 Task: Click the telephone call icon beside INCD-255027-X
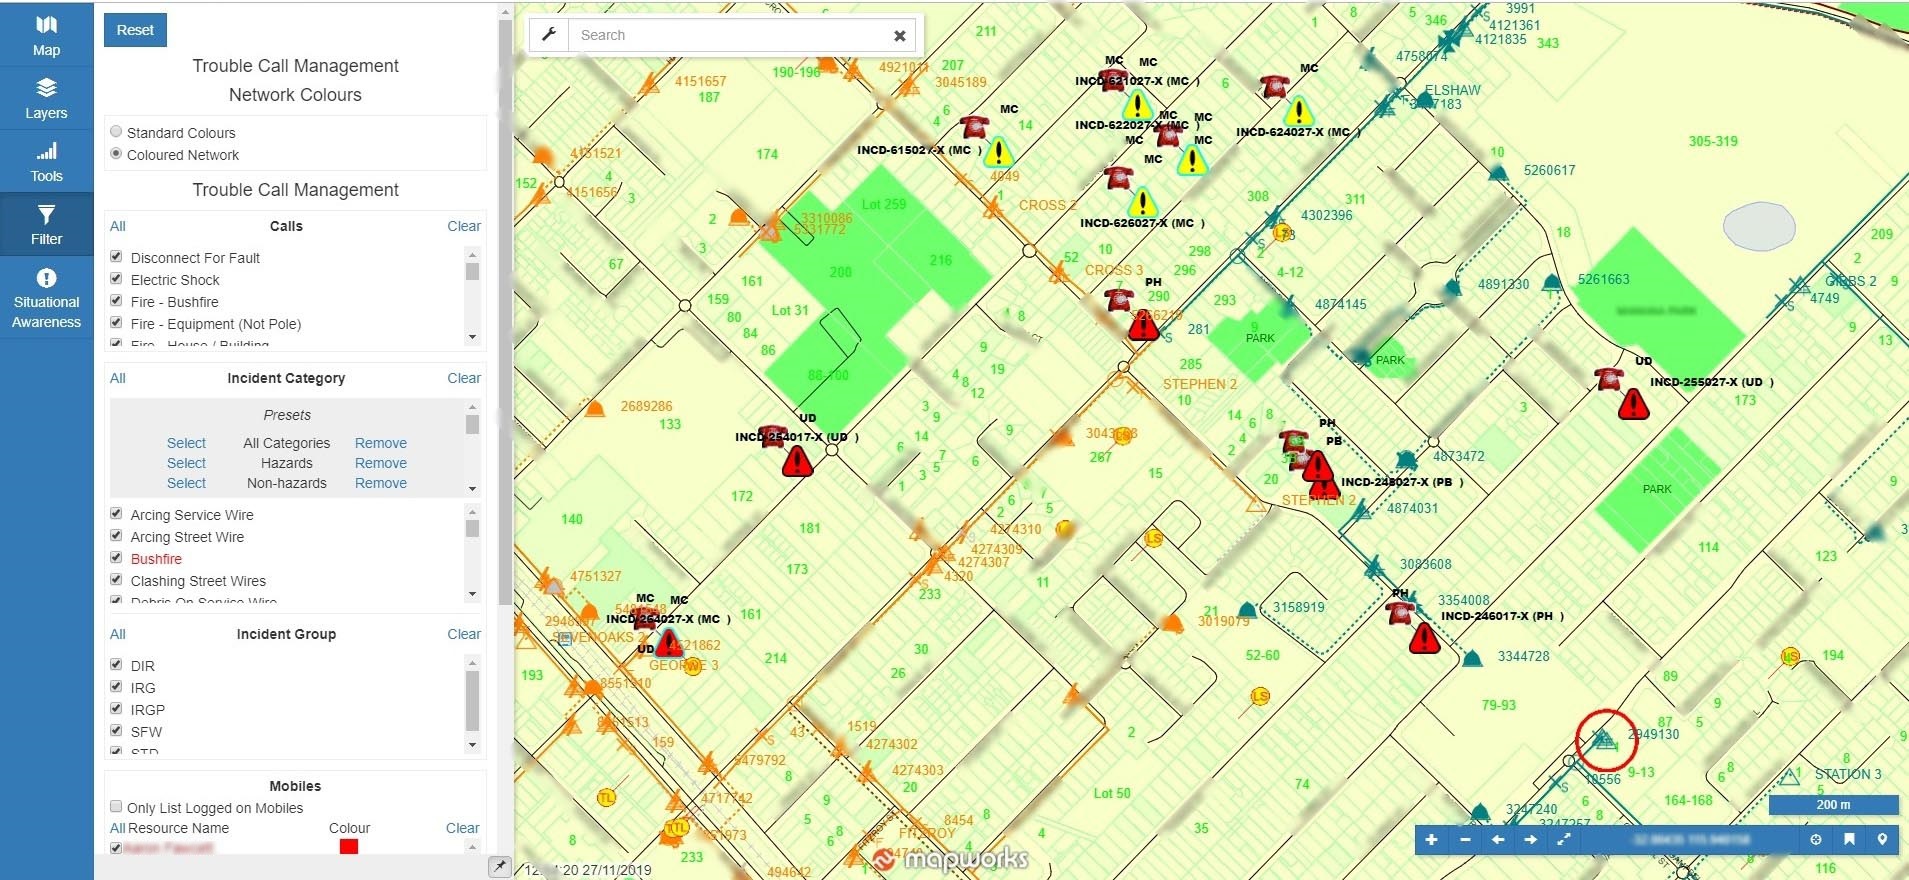(1609, 379)
